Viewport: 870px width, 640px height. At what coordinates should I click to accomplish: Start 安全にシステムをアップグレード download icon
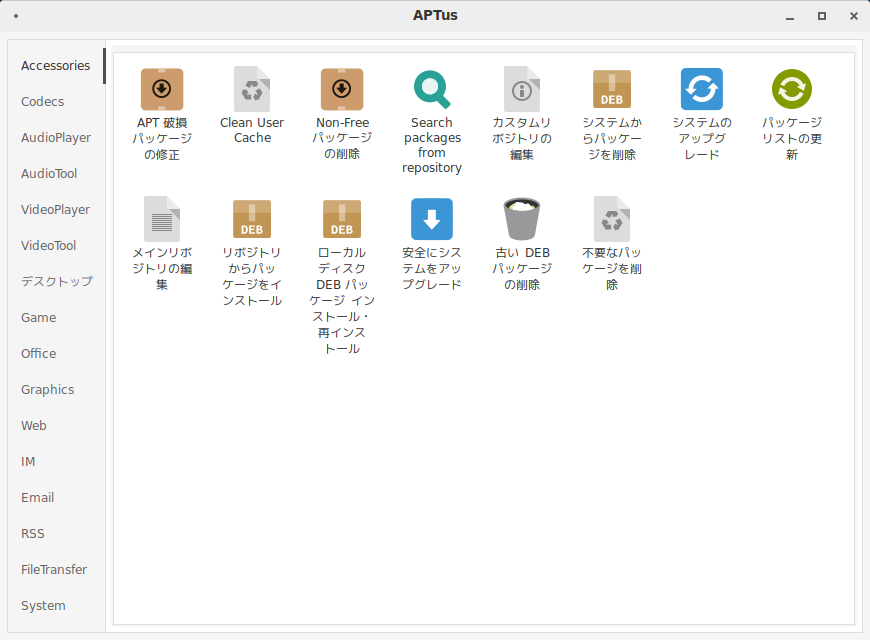coord(432,219)
